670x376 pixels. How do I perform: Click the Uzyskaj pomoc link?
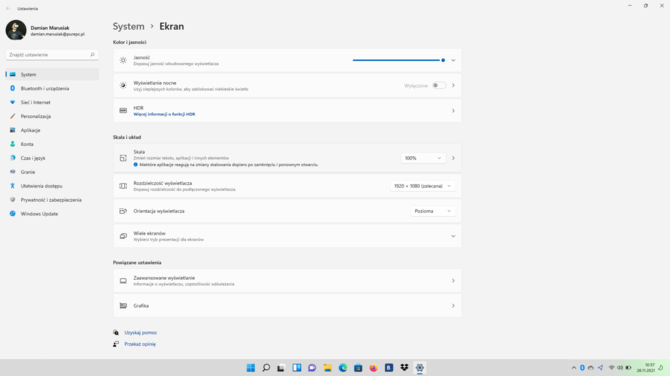coord(141,332)
